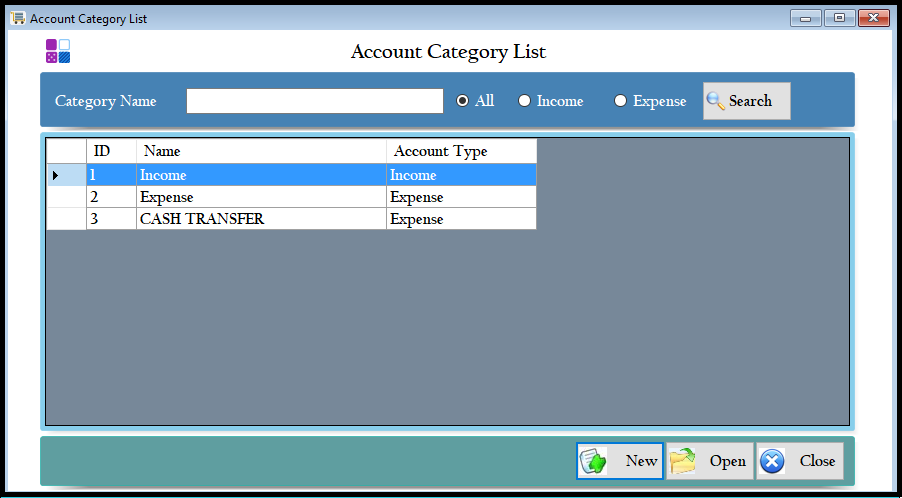Select the Income filter radio button
Viewport: 902px width, 498px height.
point(524,101)
